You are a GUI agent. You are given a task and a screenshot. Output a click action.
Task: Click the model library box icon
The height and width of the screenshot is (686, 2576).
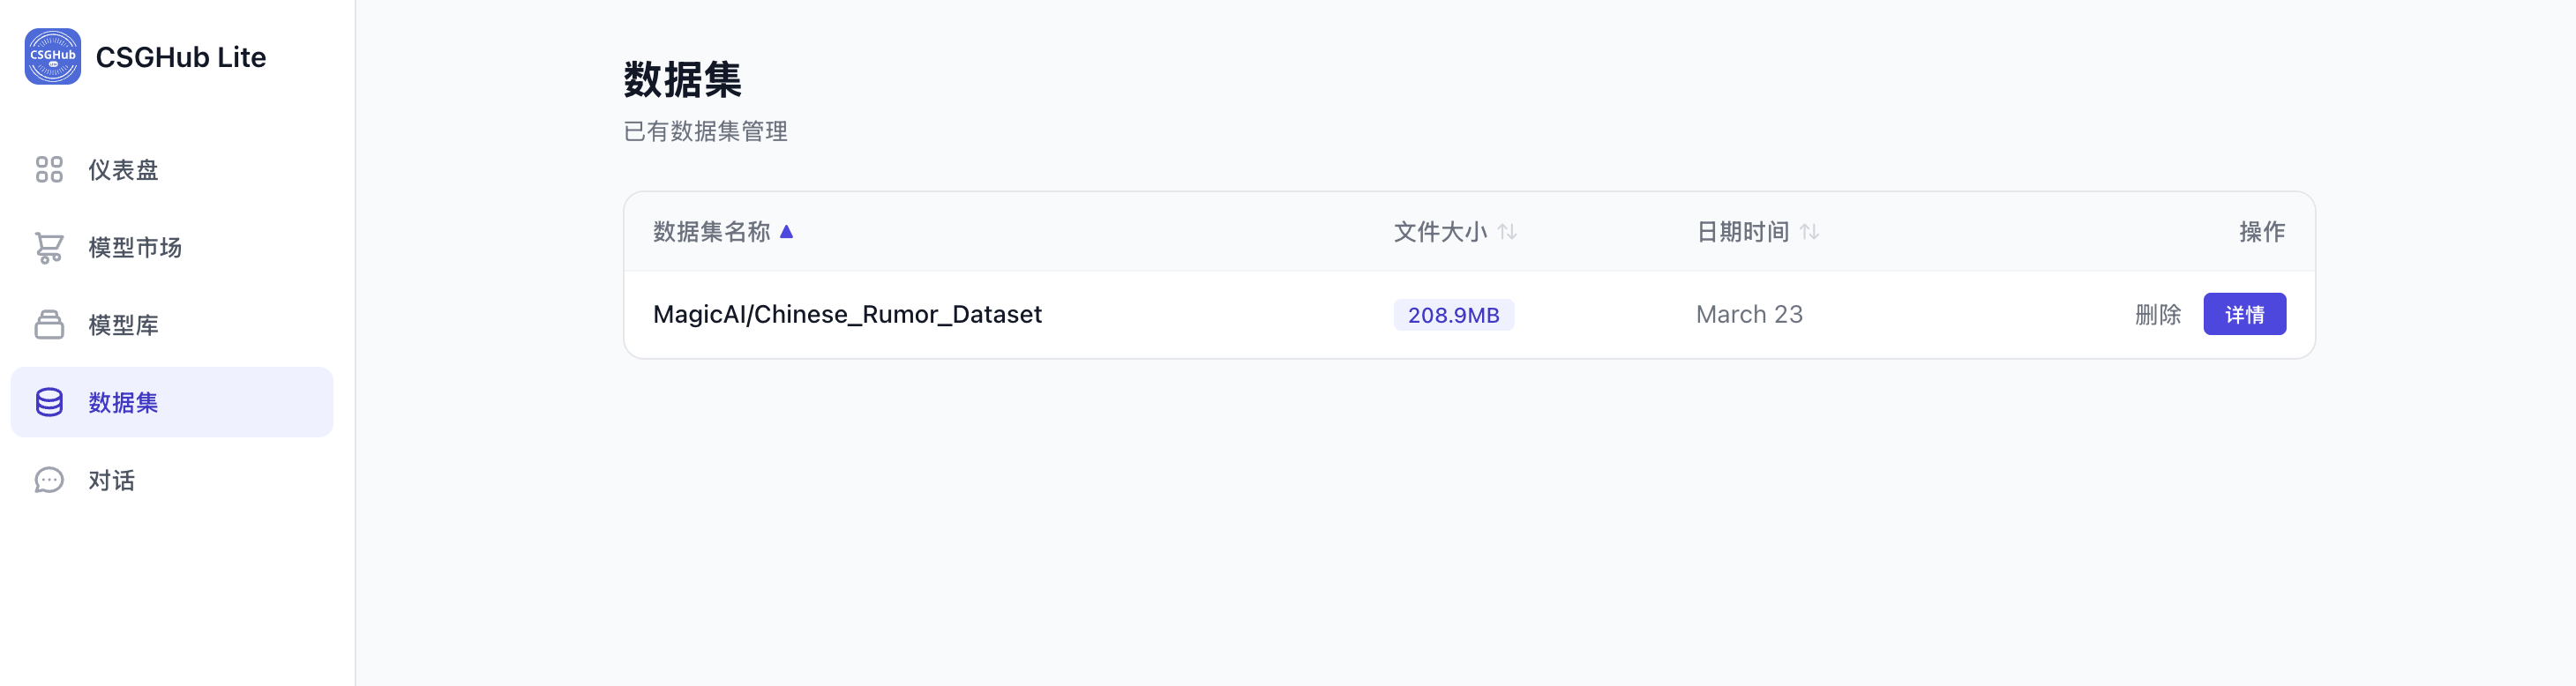(49, 325)
